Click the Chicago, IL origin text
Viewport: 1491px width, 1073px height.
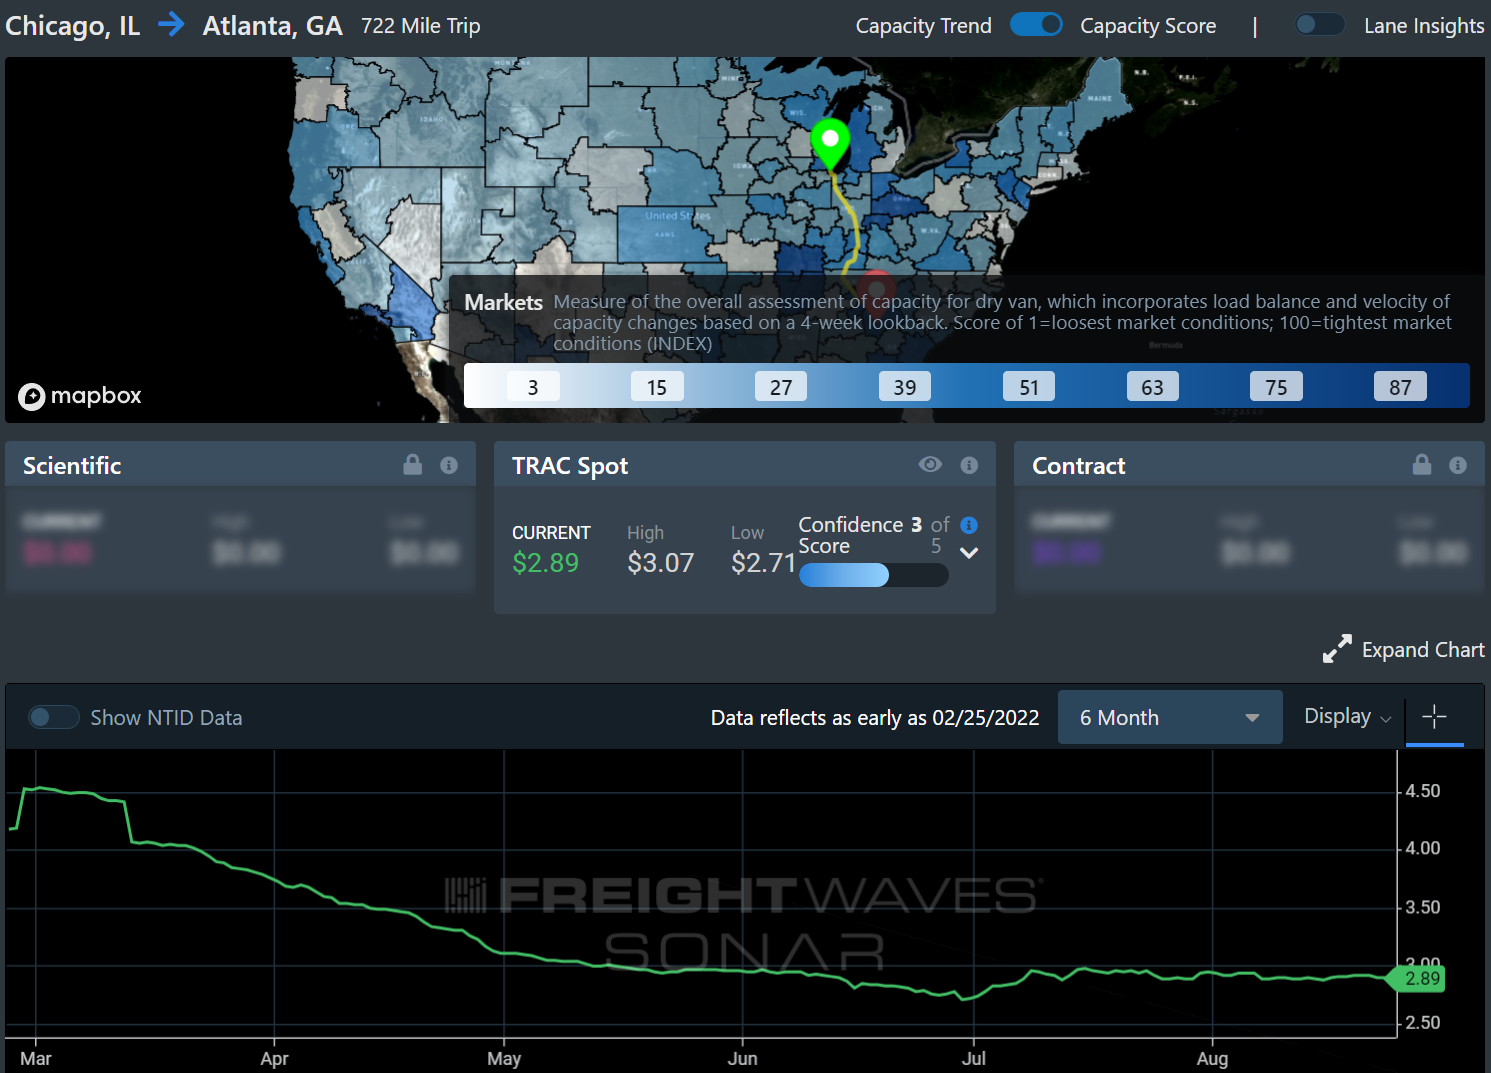tap(73, 26)
